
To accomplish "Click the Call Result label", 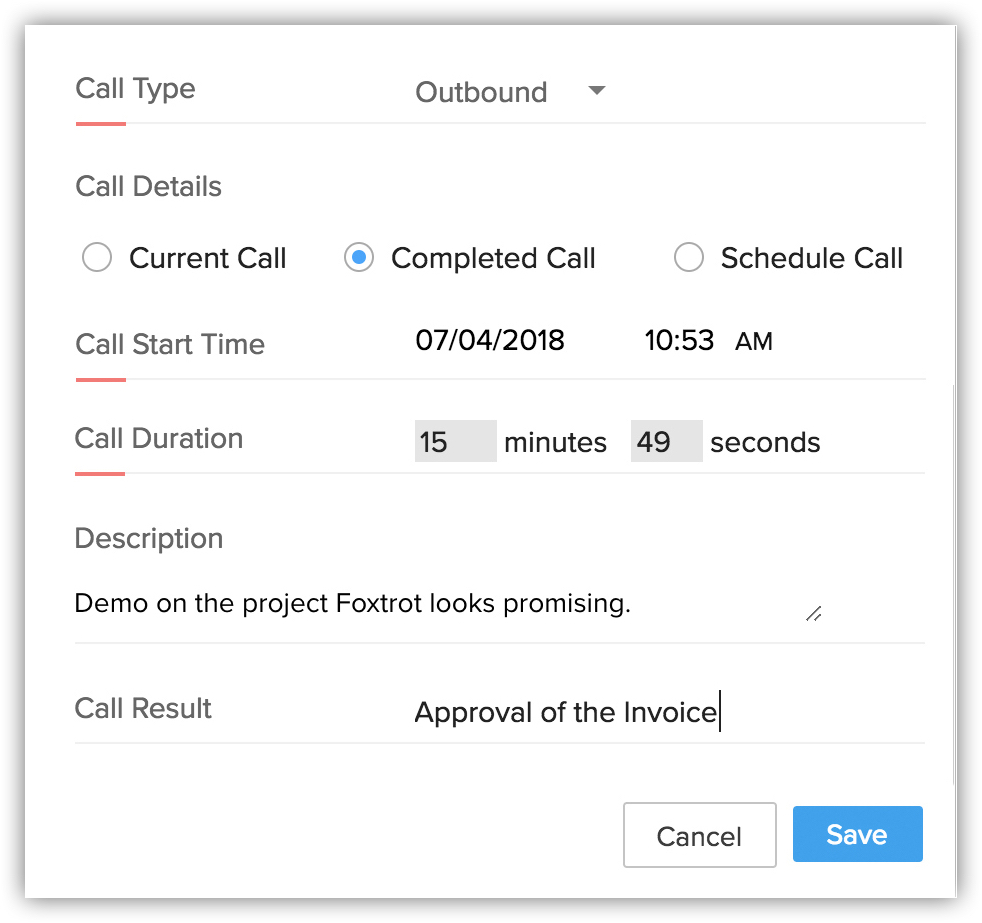I will pos(143,708).
